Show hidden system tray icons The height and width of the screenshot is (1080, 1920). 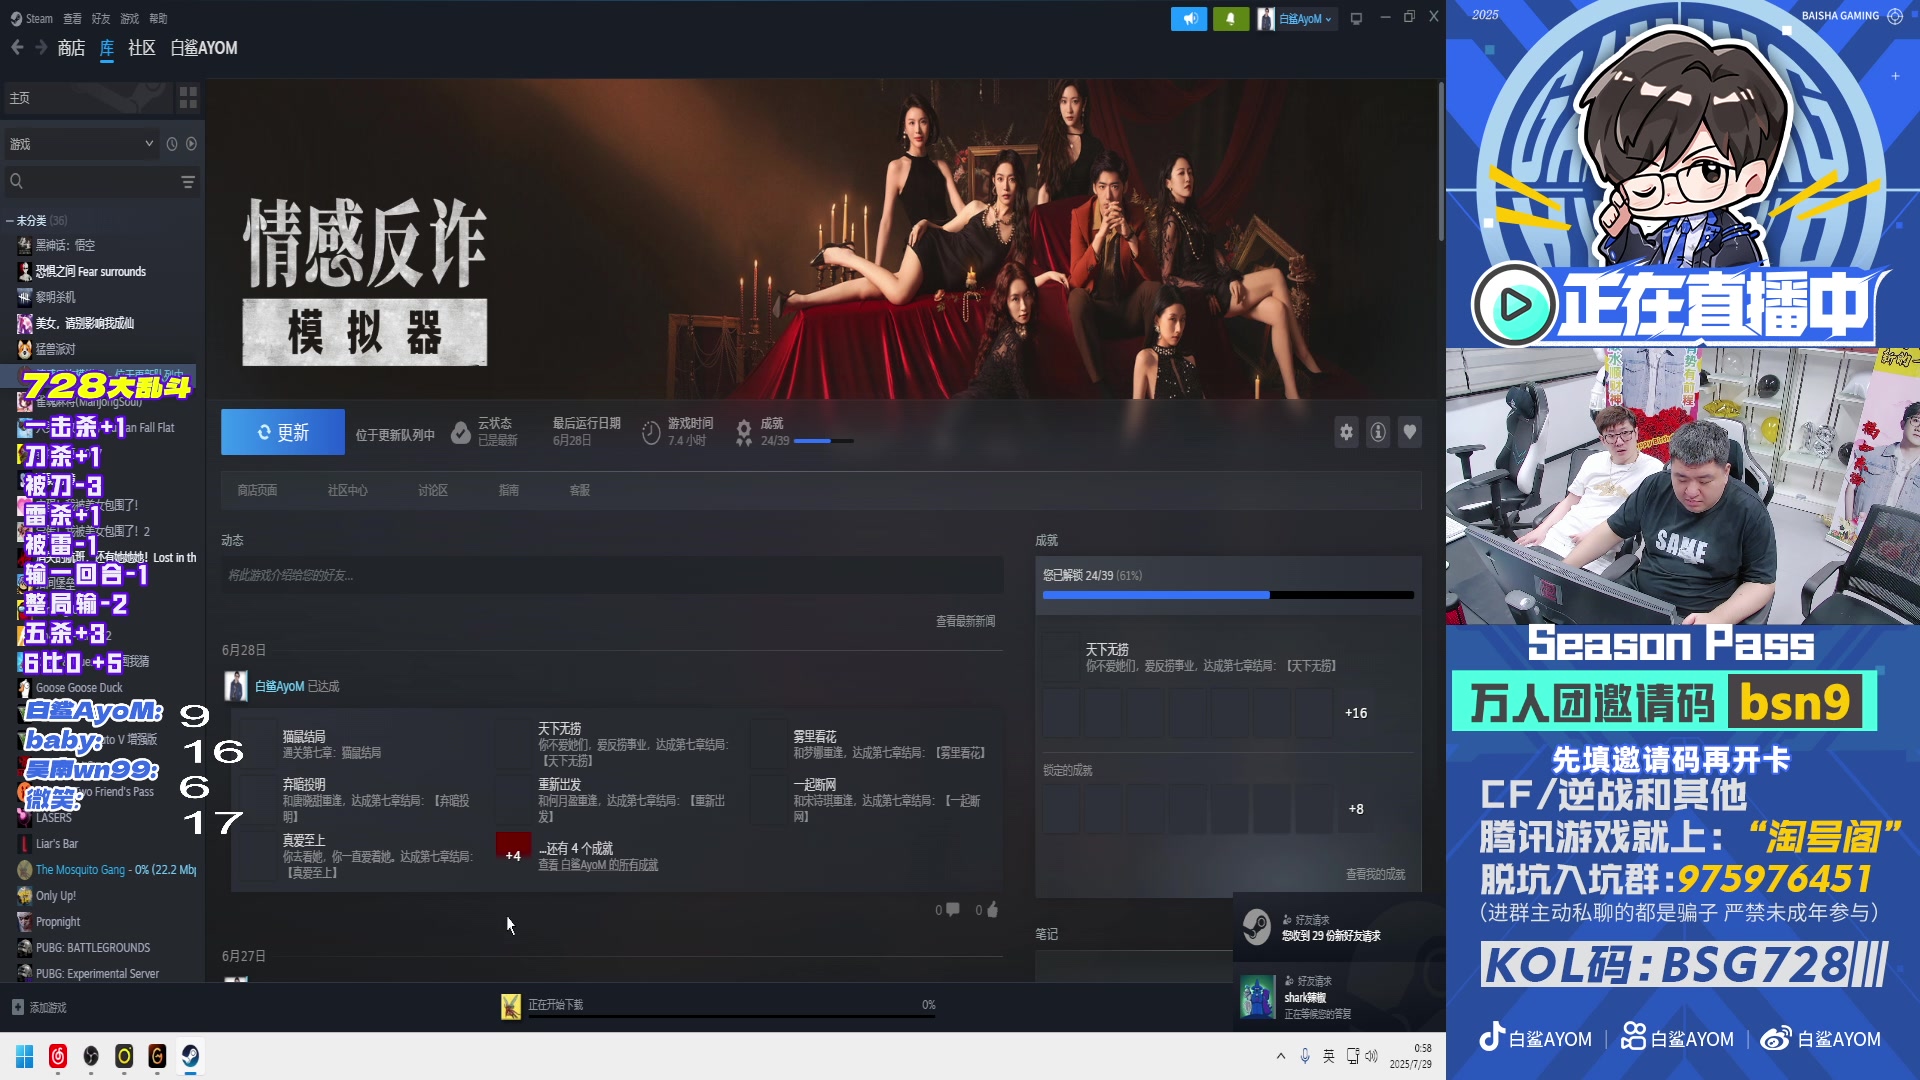click(1281, 1056)
